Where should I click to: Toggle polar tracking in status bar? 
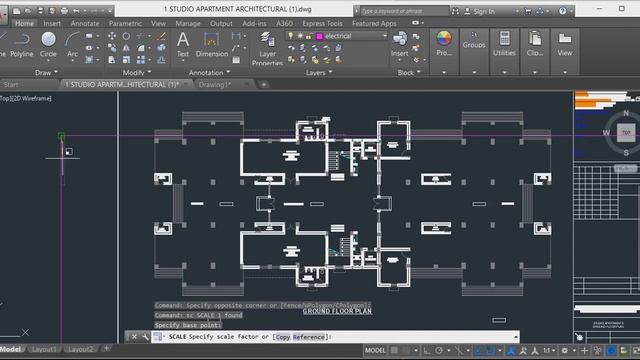coord(439,351)
